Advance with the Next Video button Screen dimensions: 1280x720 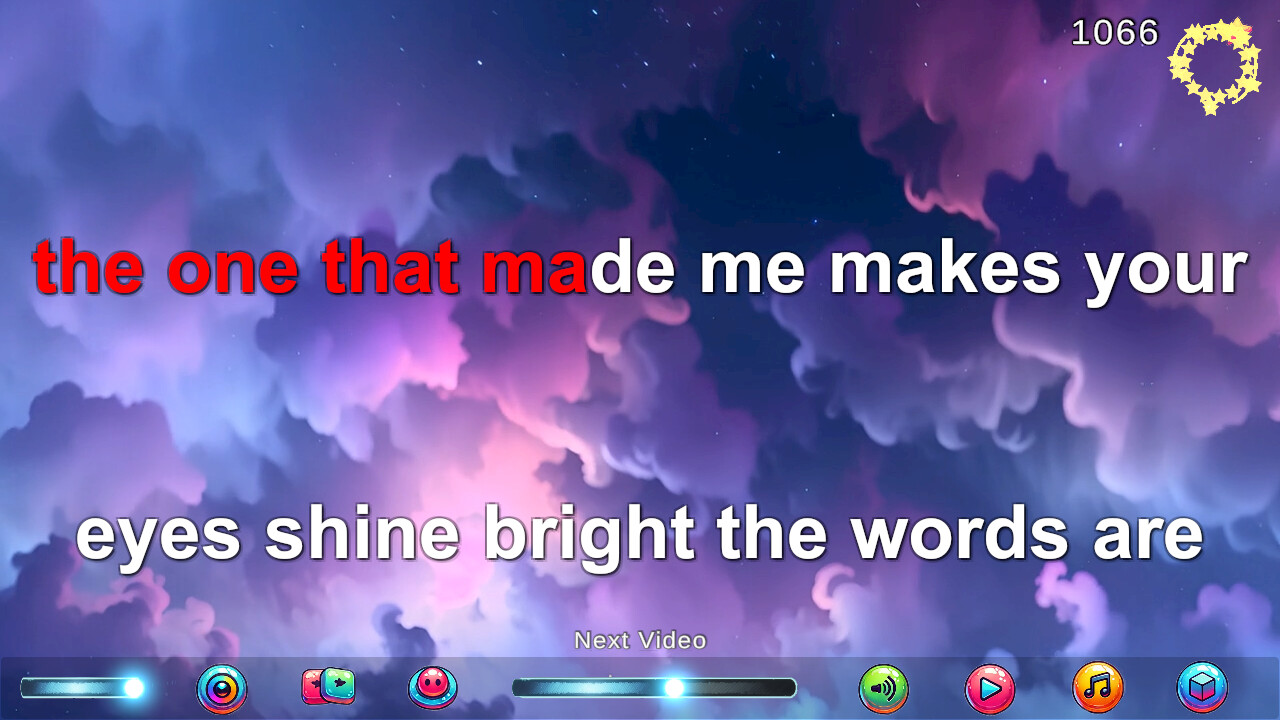point(639,639)
